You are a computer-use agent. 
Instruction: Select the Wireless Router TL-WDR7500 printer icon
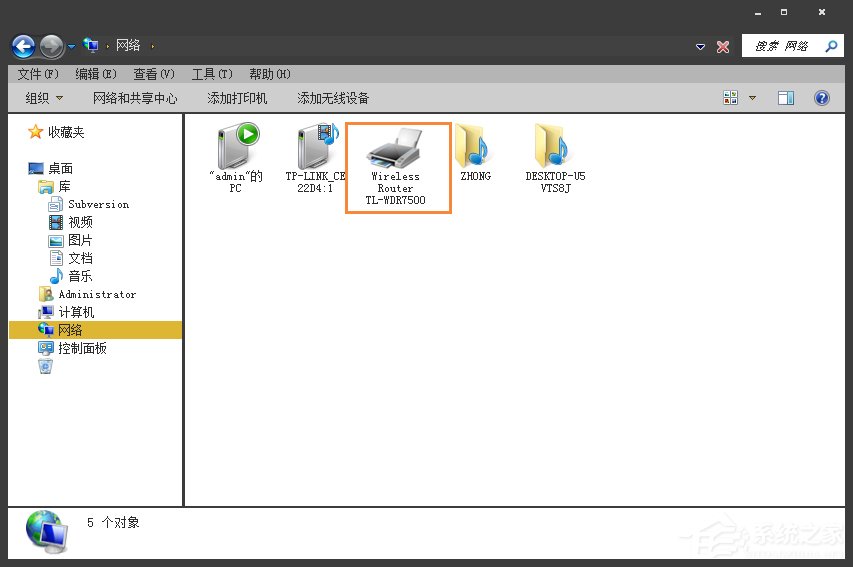(x=397, y=150)
